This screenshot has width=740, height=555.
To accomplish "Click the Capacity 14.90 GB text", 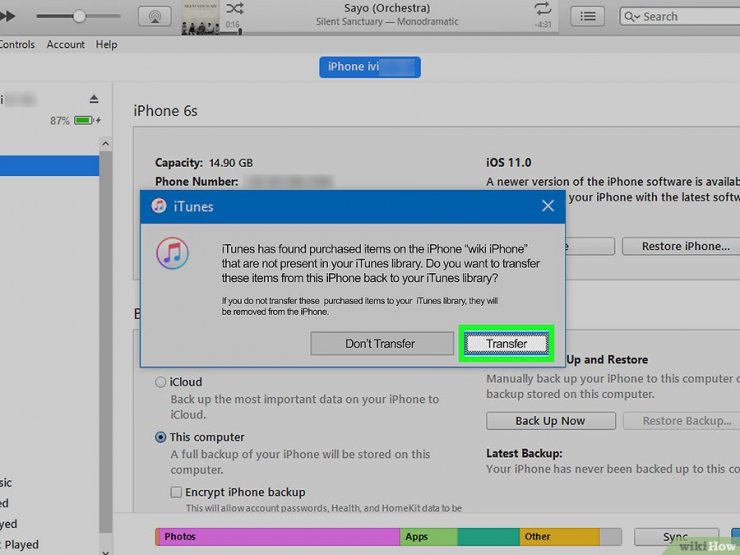I will point(204,163).
